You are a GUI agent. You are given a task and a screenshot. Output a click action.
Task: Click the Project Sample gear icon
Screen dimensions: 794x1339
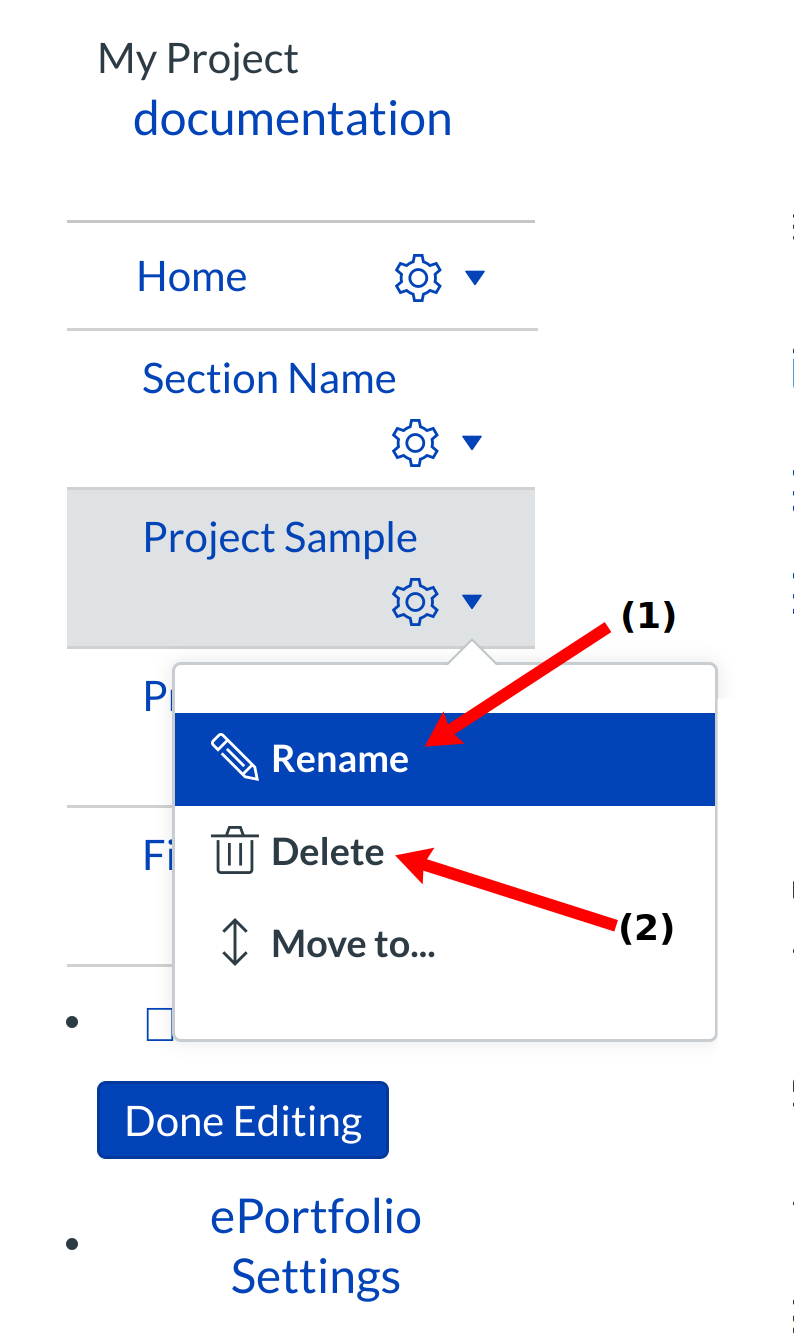tap(416, 601)
